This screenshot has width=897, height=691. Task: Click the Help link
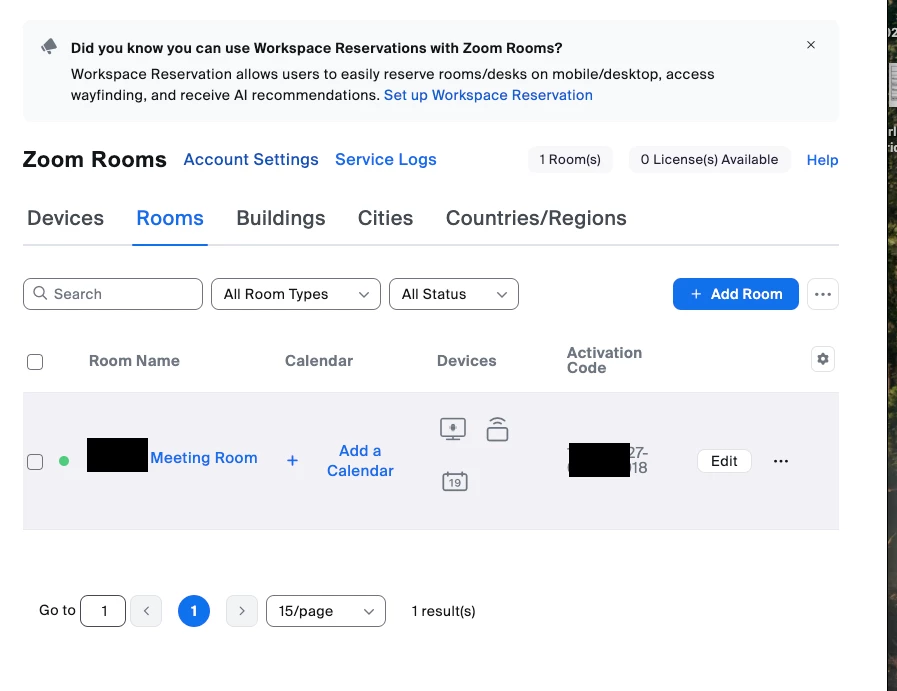tap(822, 160)
